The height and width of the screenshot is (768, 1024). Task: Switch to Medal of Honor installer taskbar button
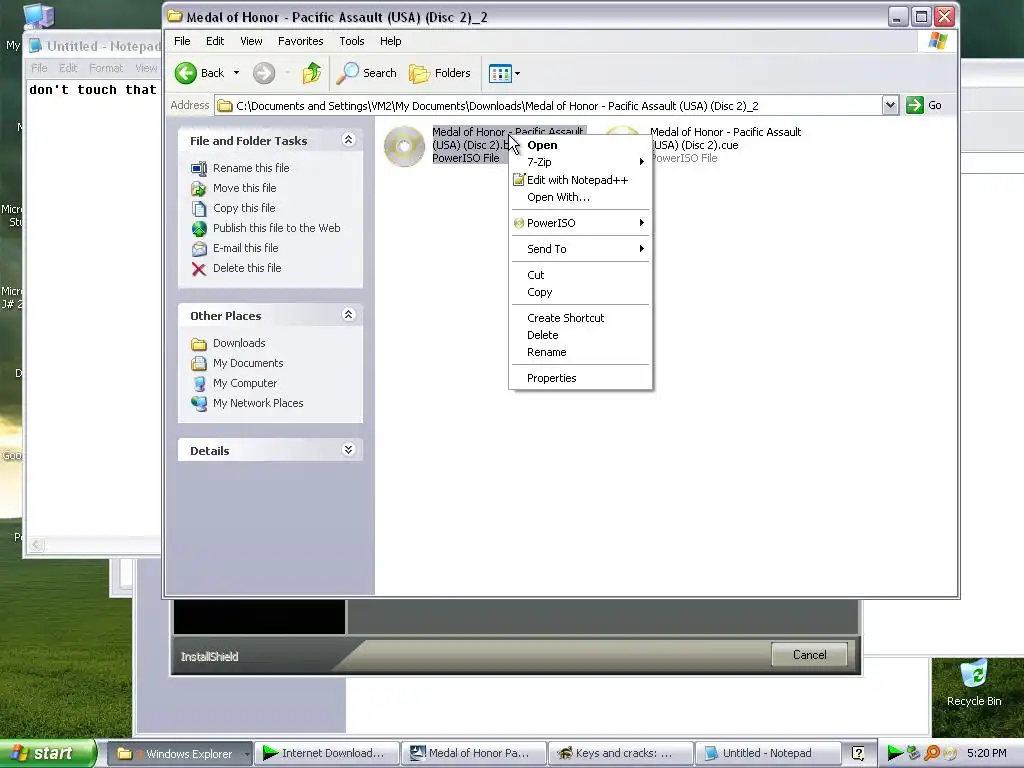click(x=473, y=754)
